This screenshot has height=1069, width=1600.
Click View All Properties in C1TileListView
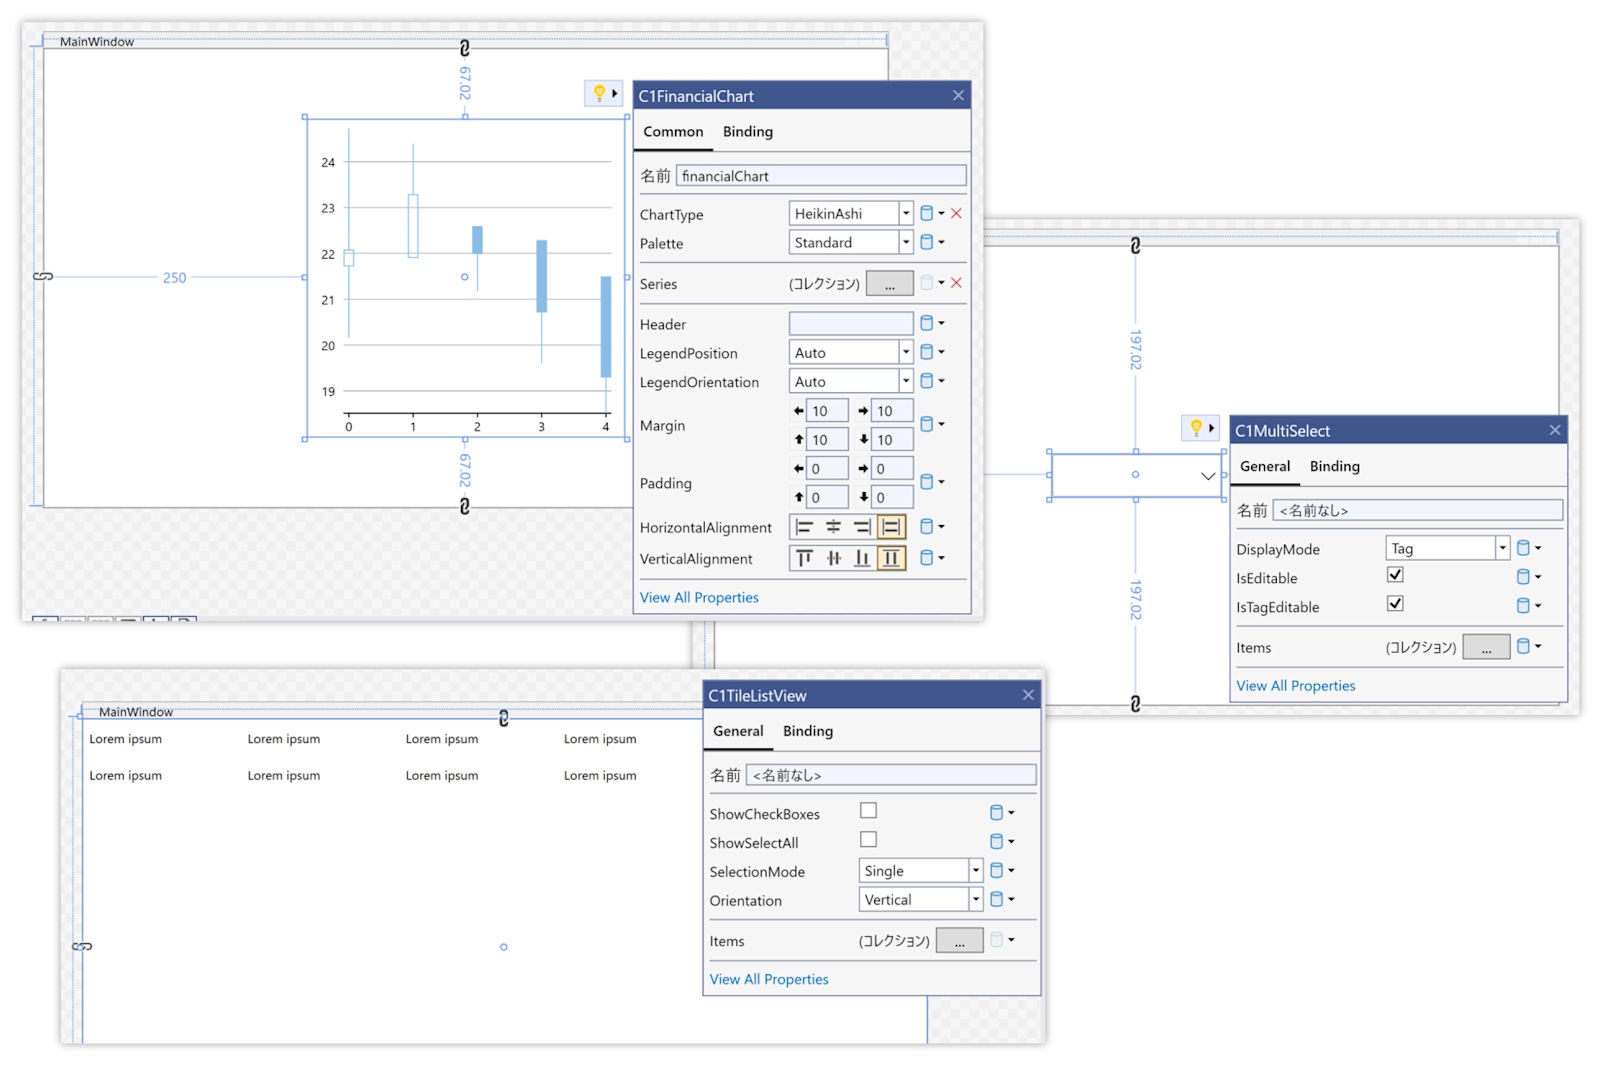tap(769, 980)
